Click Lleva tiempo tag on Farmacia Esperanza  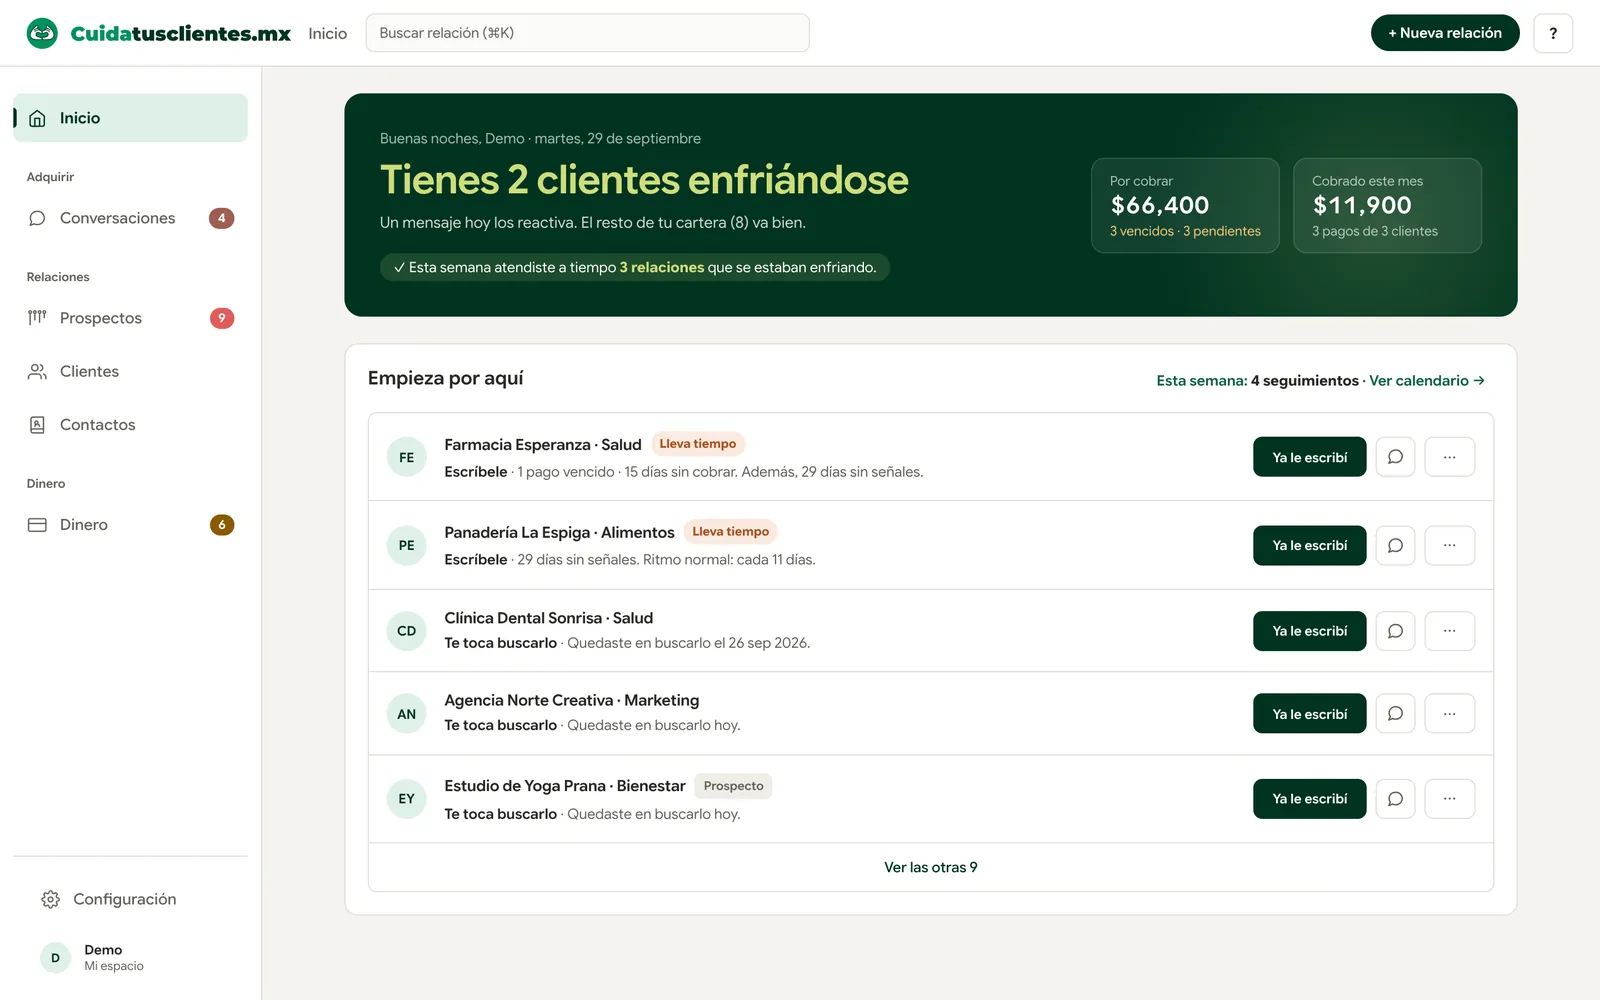698,444
